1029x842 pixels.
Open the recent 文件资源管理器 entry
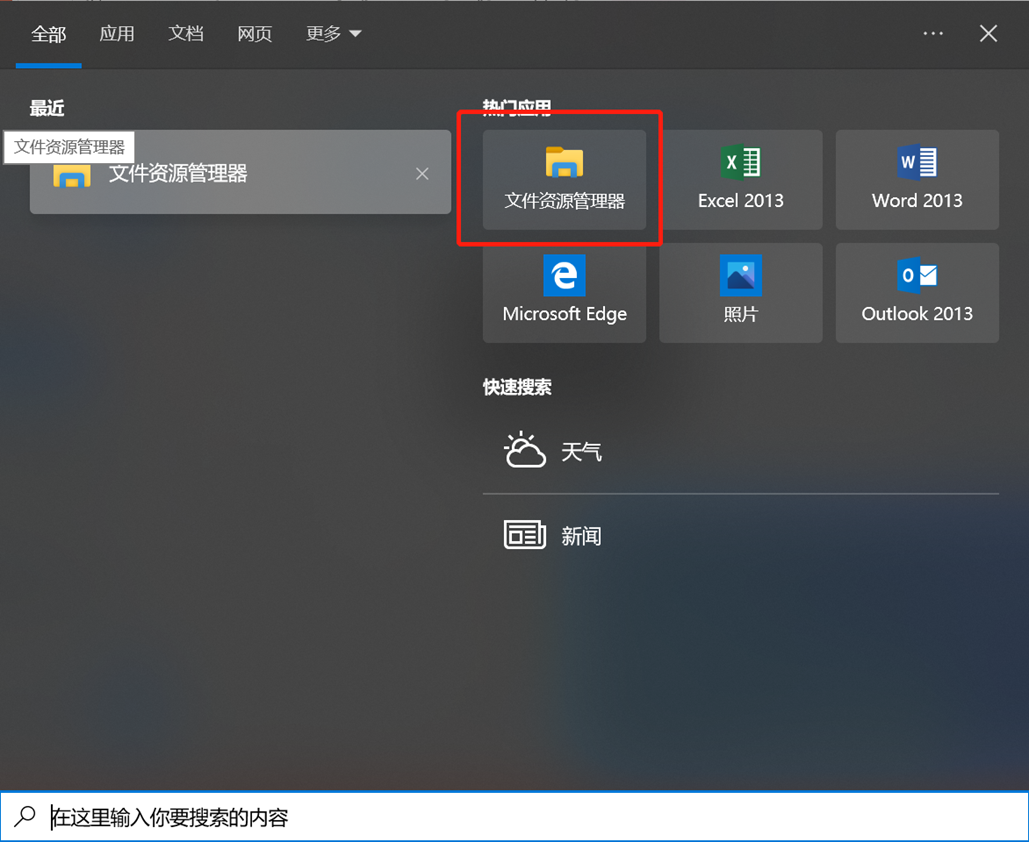click(240, 172)
